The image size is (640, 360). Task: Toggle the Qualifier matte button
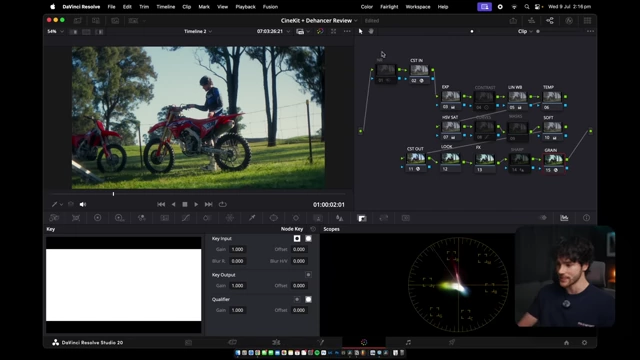[x=308, y=299]
